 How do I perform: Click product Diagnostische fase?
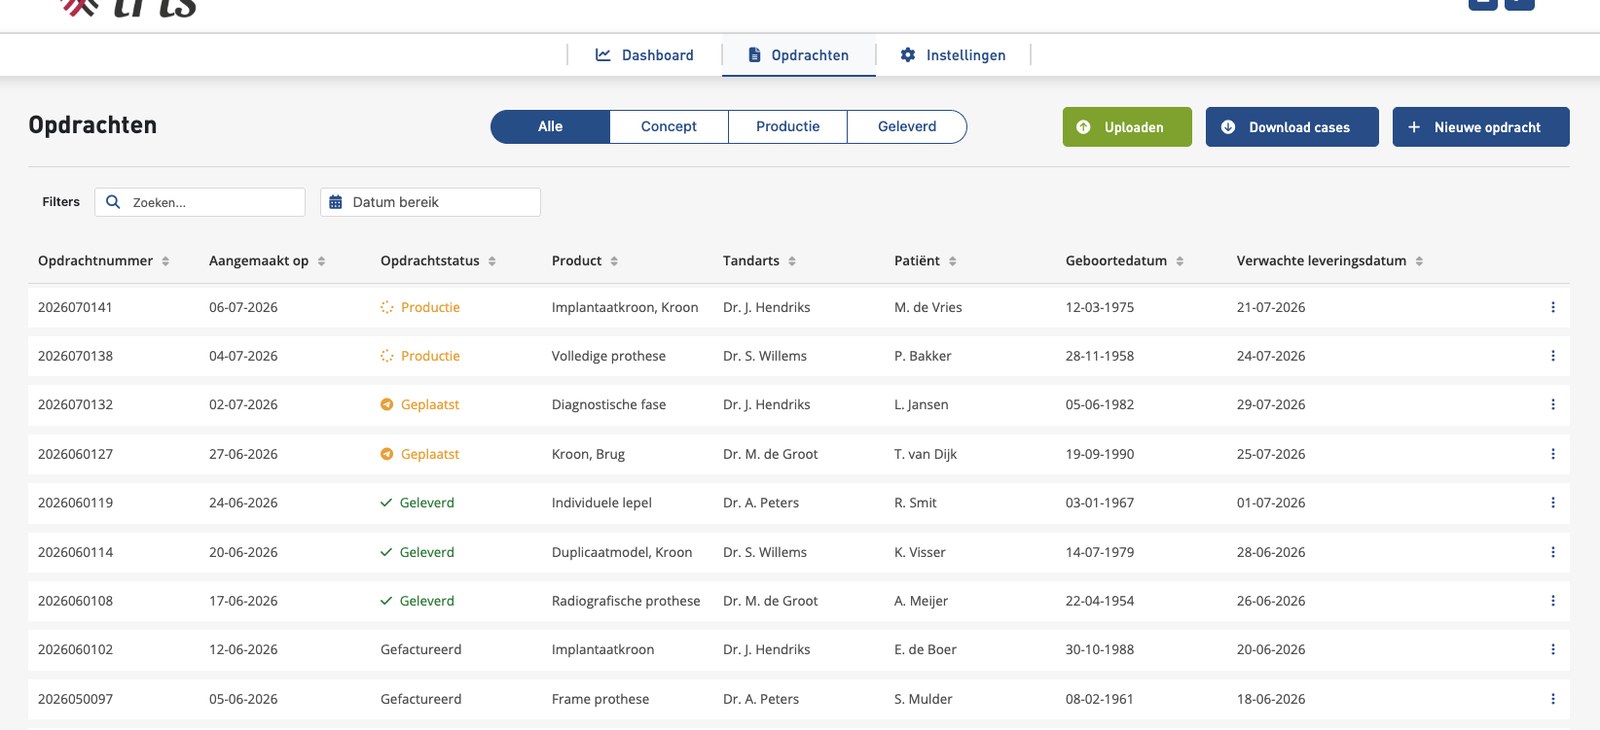609,405
